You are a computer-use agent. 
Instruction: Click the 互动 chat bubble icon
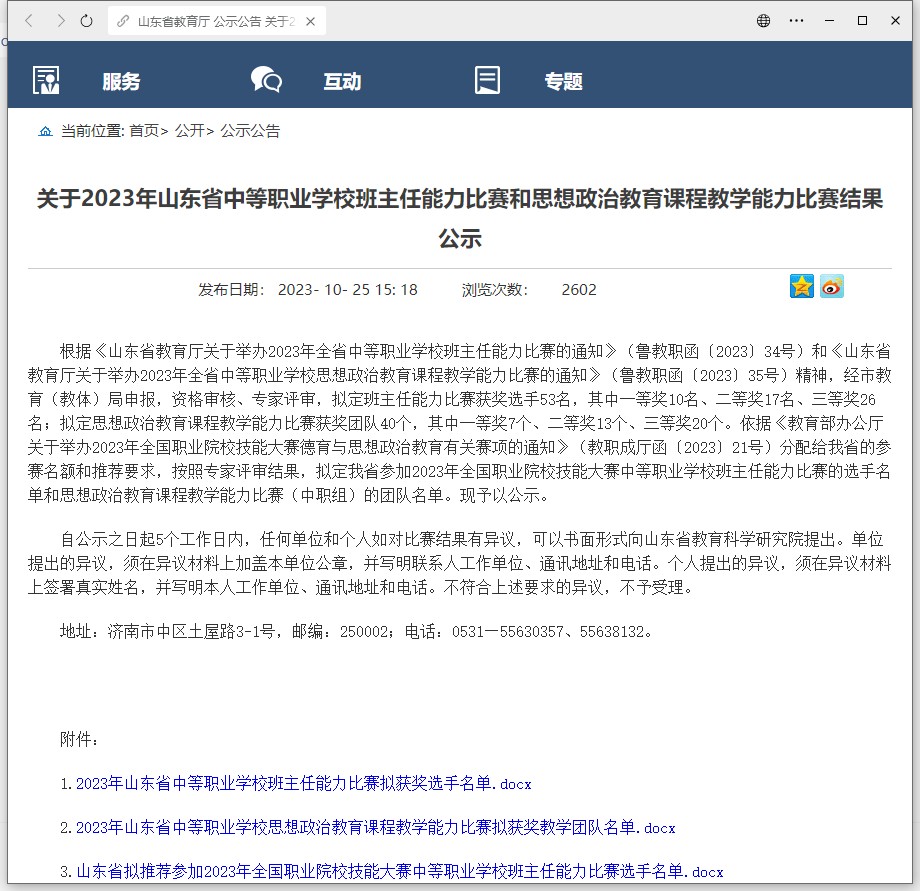pyautogui.click(x=266, y=80)
